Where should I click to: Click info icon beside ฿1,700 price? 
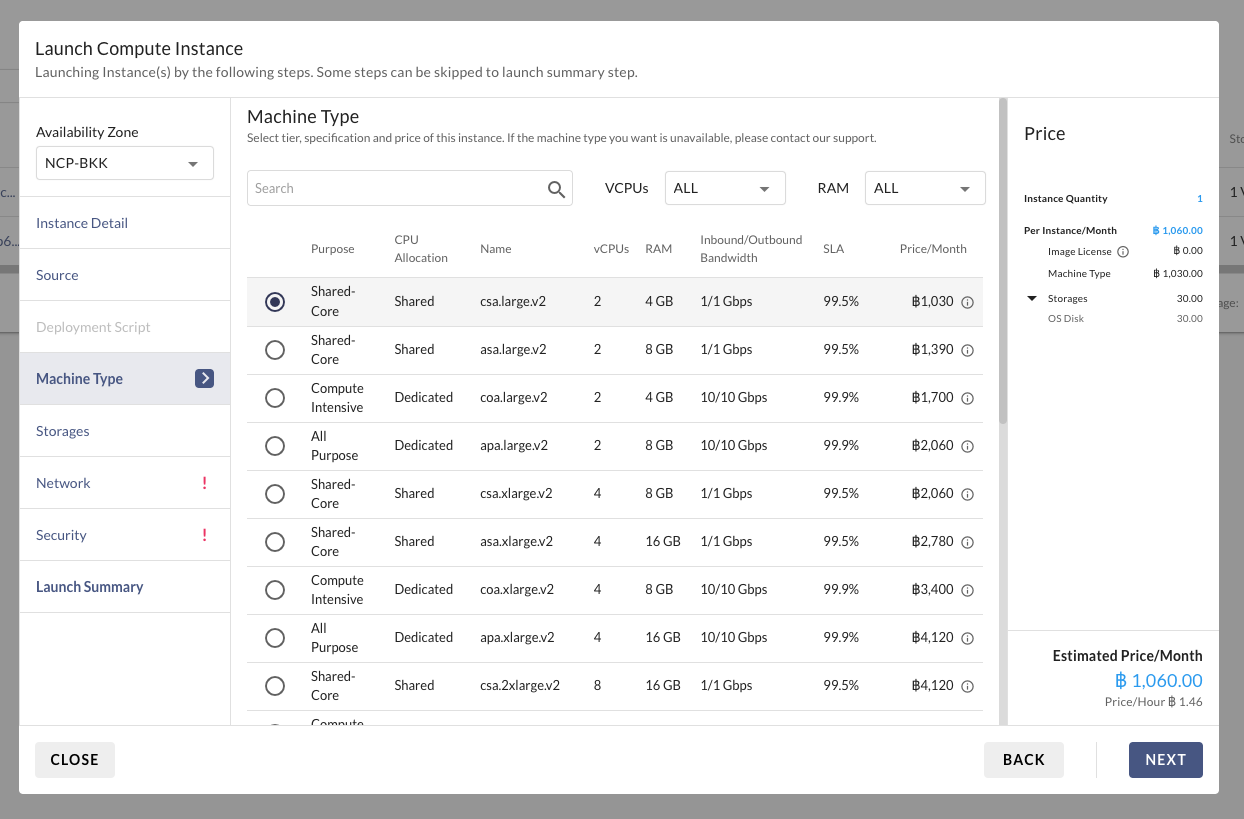pos(967,398)
